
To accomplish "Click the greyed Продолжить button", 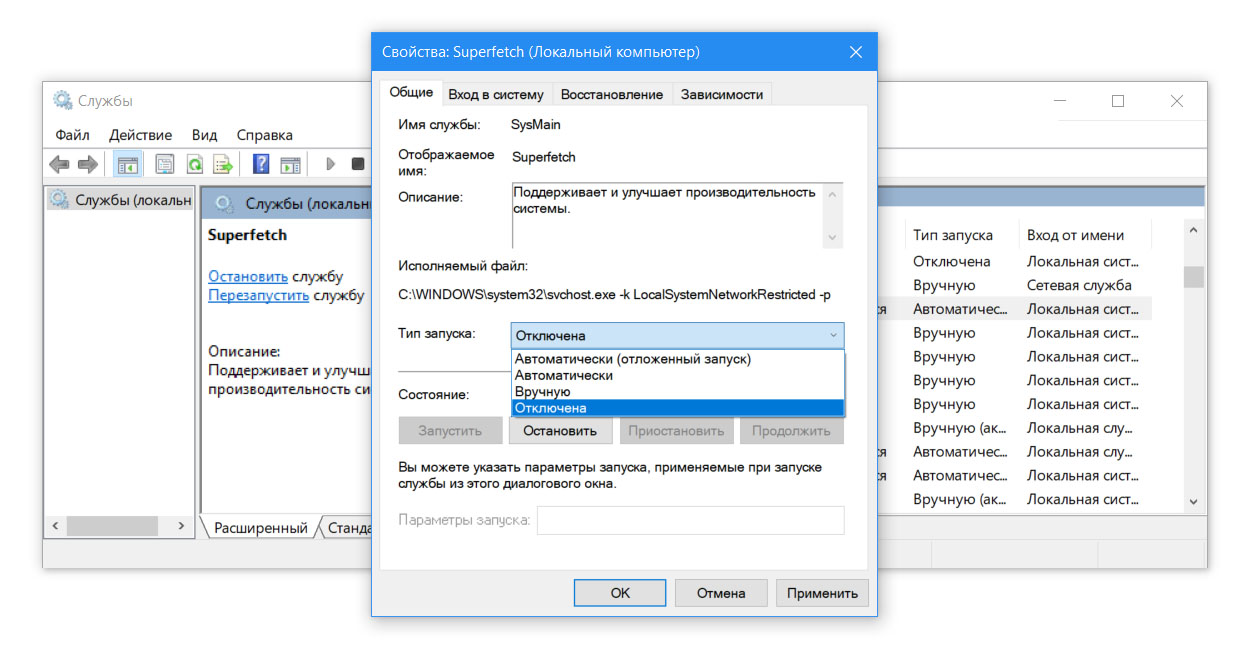I will 791,431.
